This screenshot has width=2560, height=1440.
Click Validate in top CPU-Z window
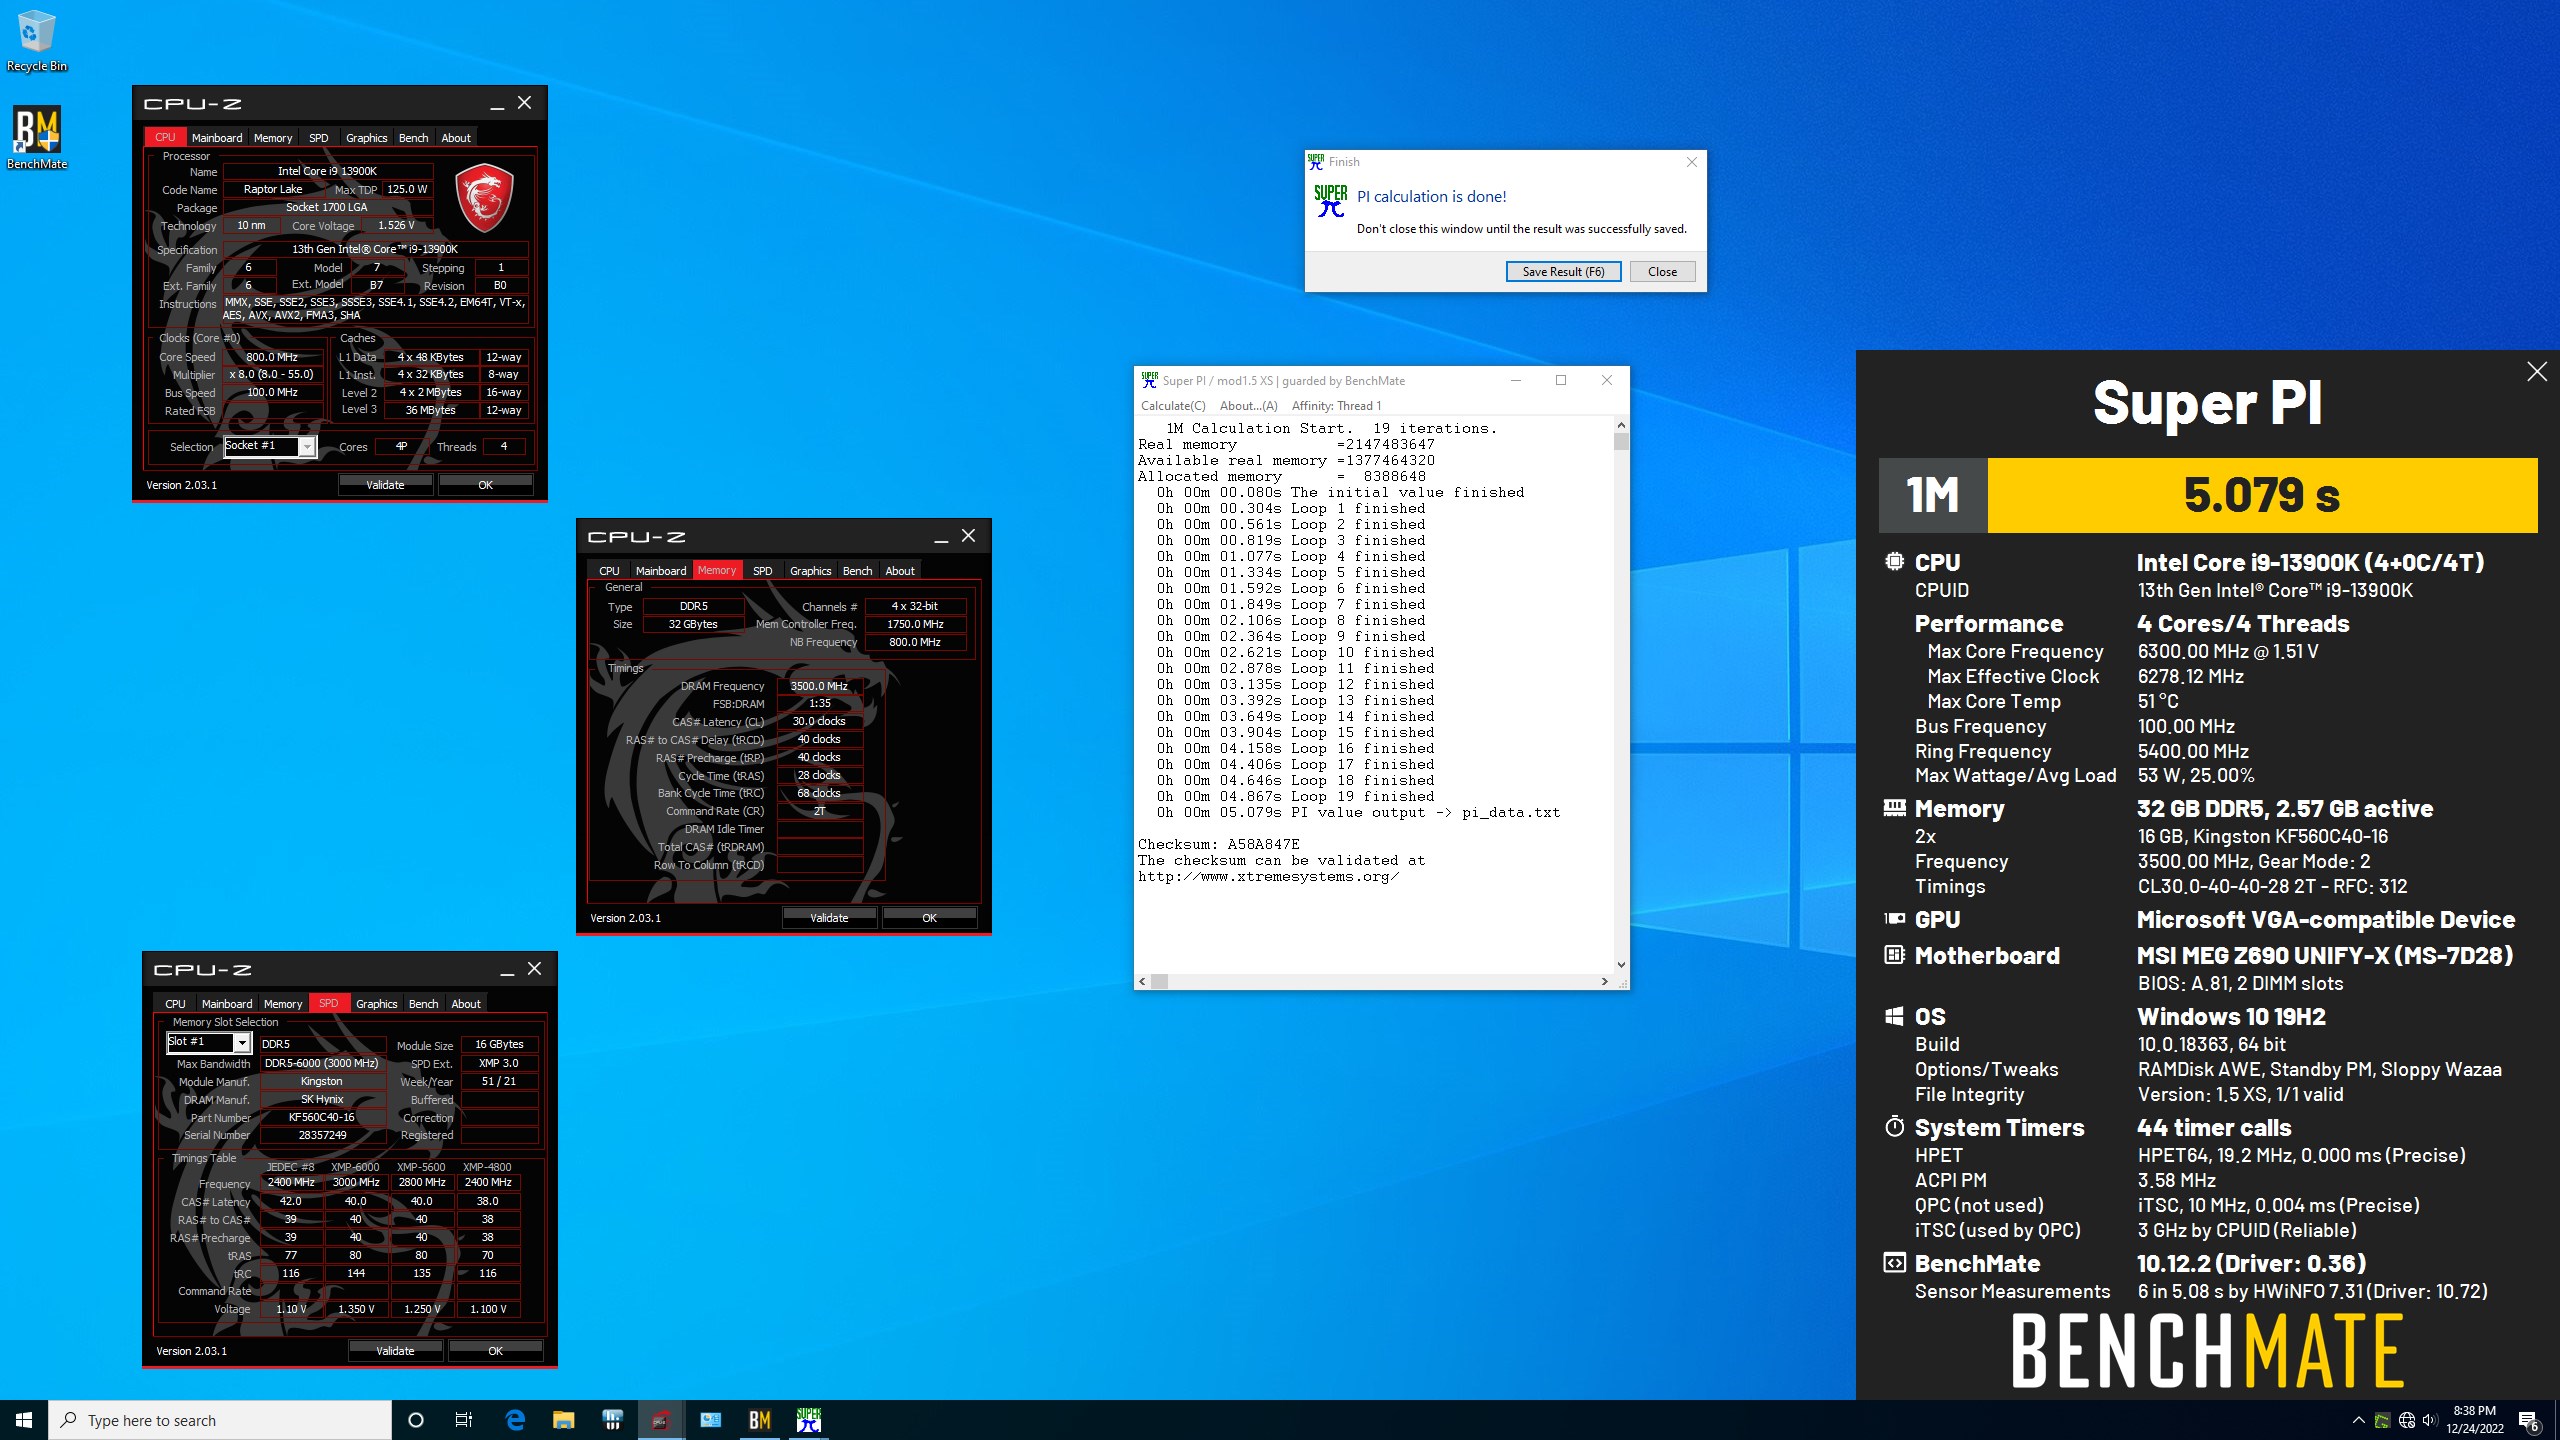point(385,485)
